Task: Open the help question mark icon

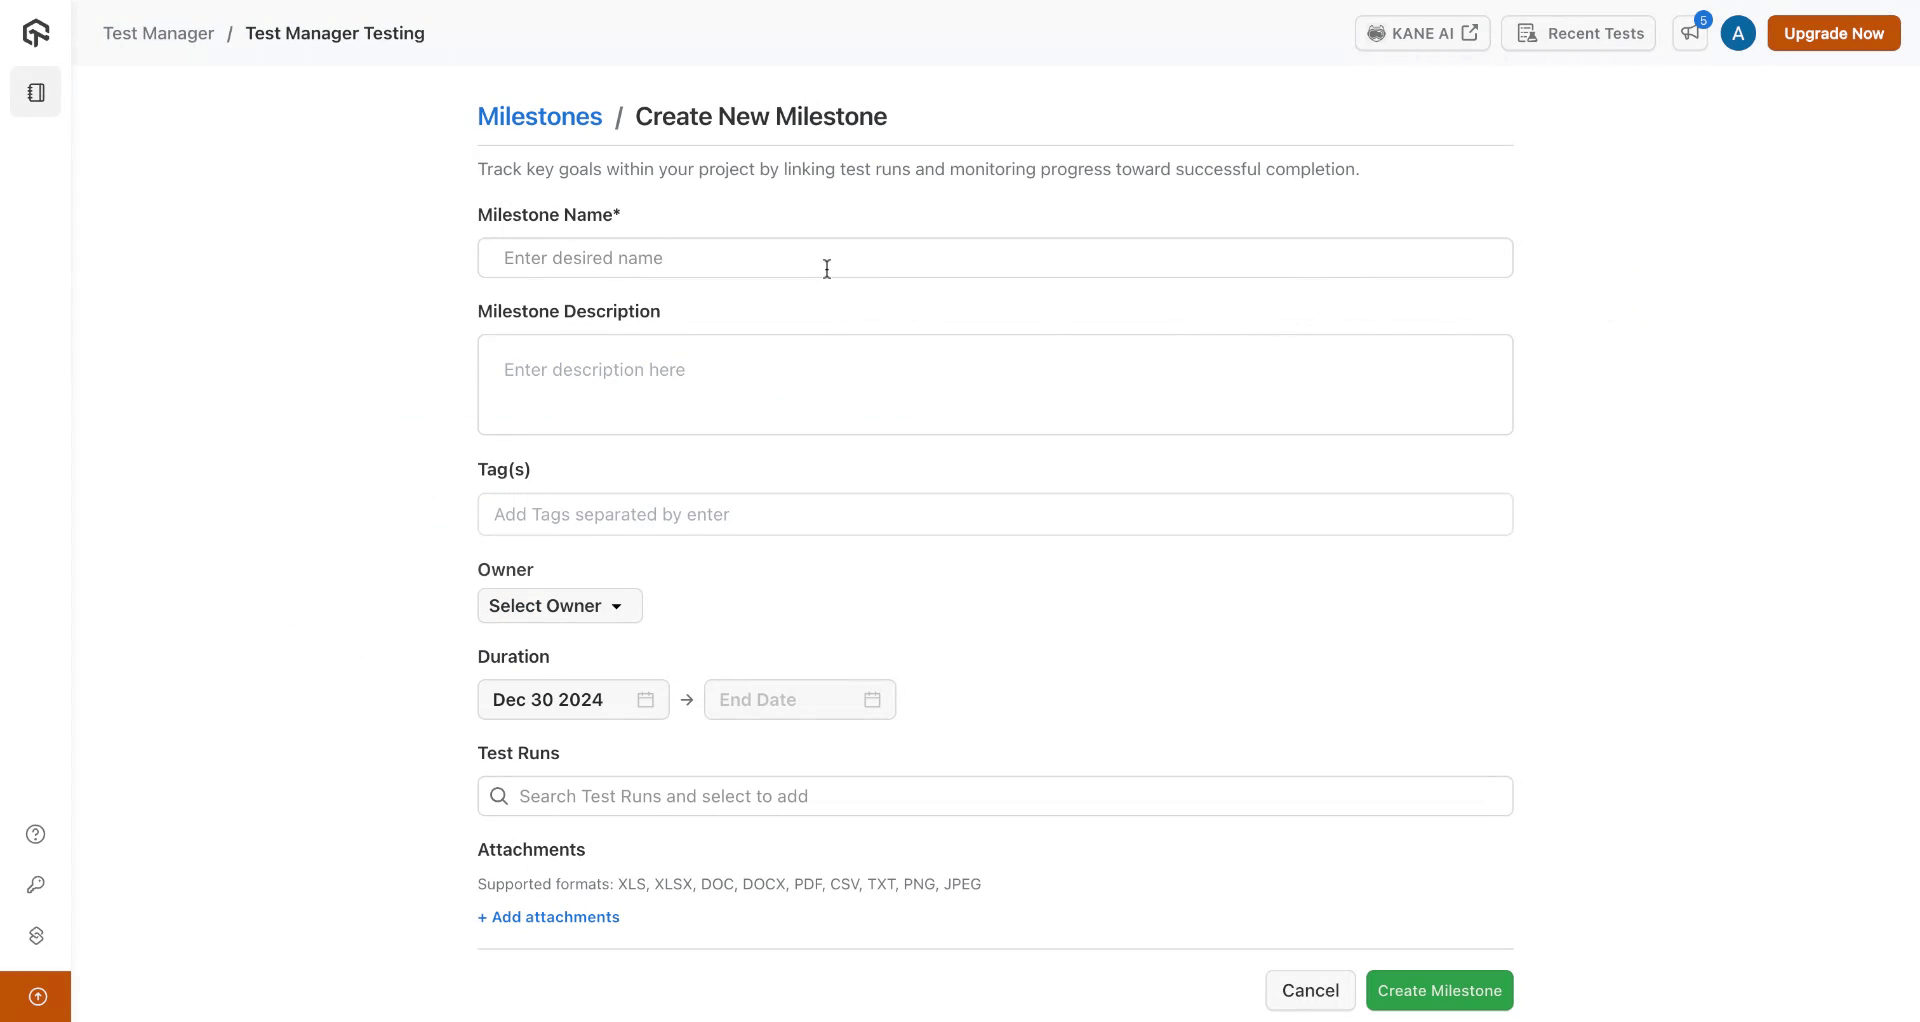Action: [36, 834]
